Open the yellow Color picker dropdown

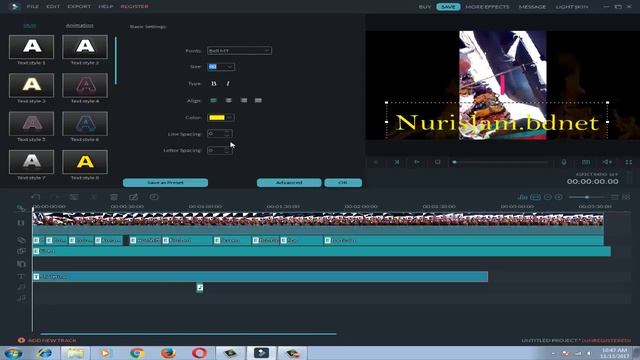221,118
